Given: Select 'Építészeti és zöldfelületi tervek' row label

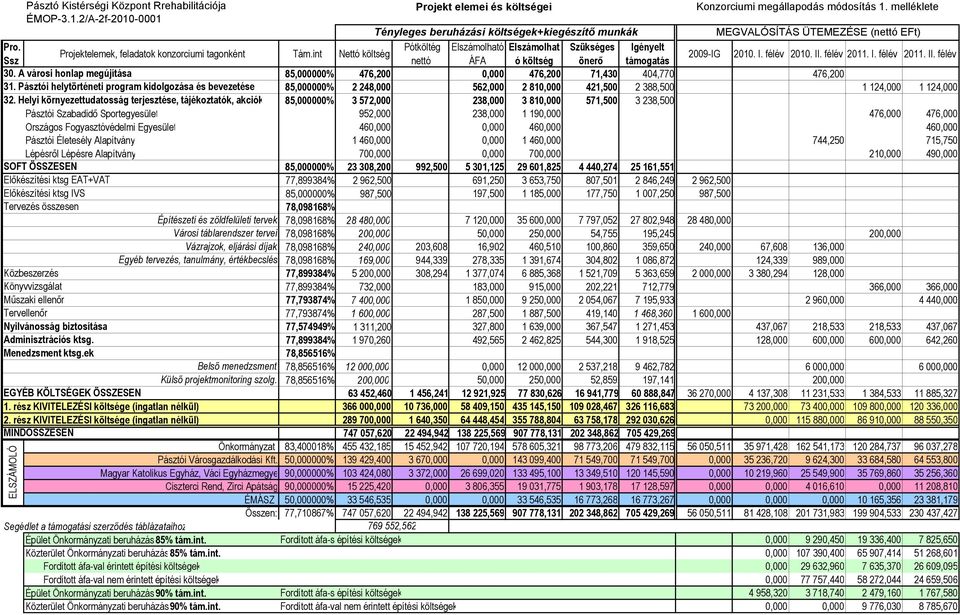Looking at the screenshot, I should tap(218, 220).
